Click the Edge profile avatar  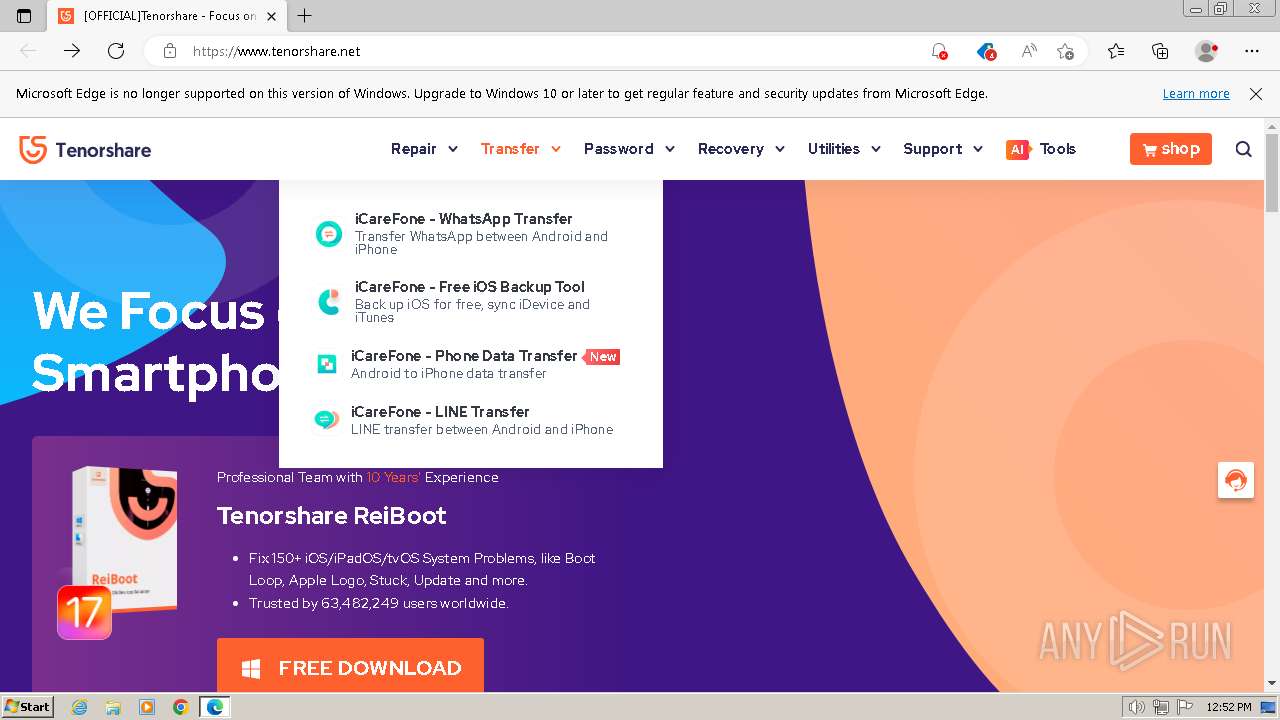1206,51
